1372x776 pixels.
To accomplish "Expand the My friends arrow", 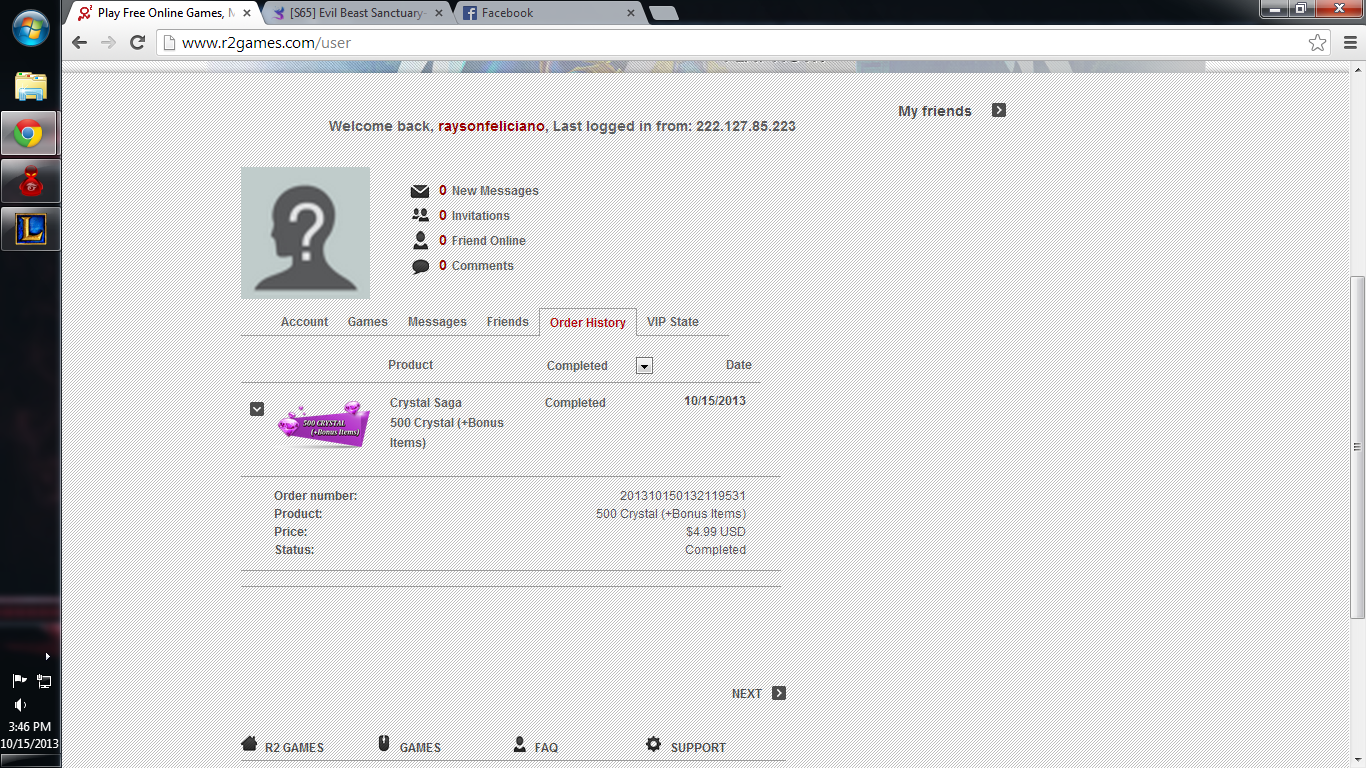I will (998, 111).
